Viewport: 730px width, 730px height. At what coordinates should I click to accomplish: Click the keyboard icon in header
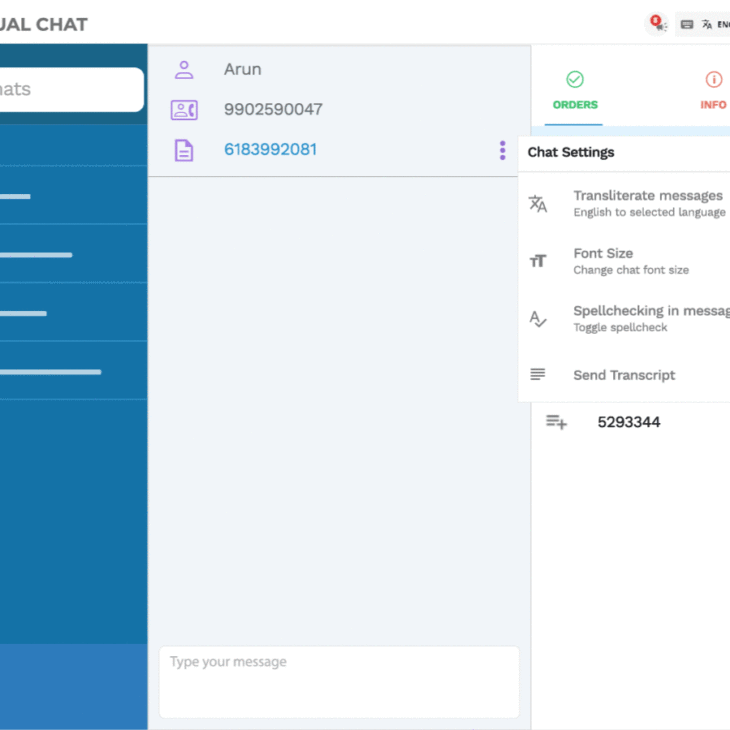click(687, 24)
